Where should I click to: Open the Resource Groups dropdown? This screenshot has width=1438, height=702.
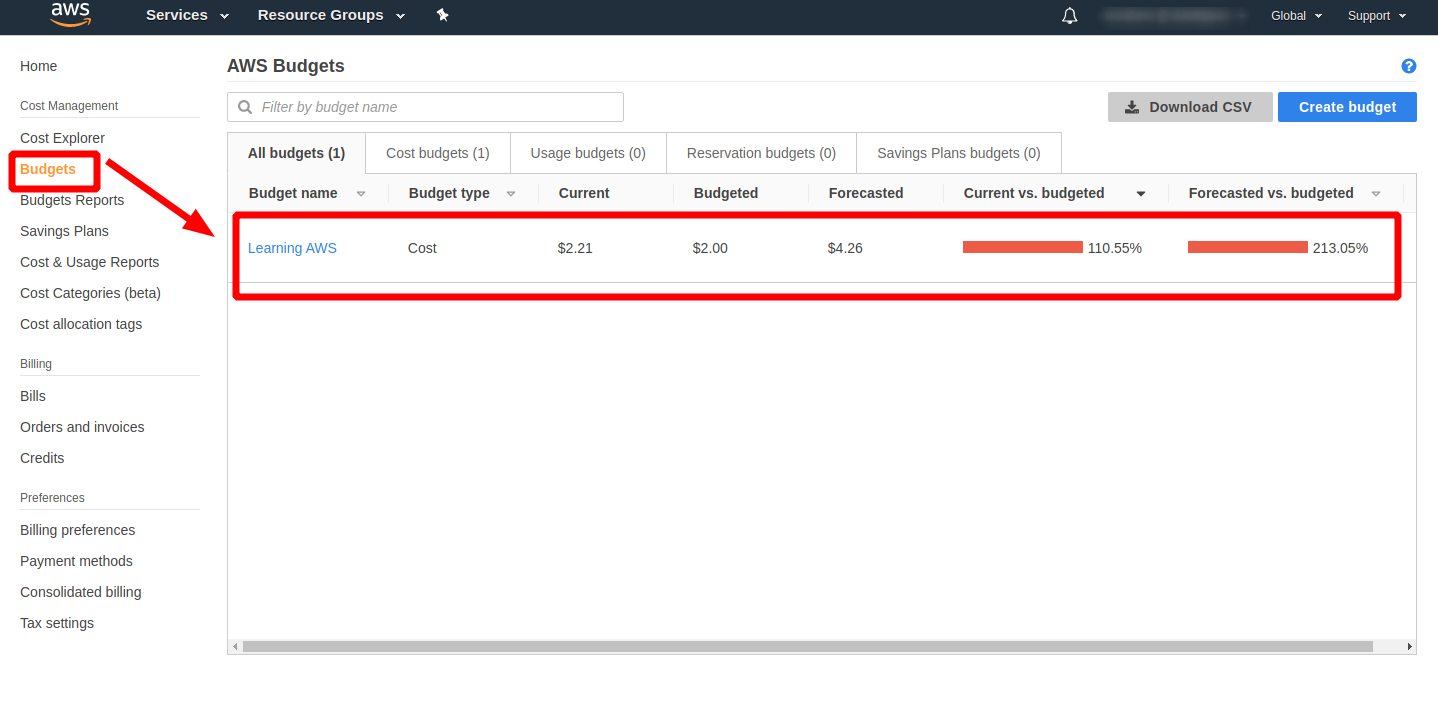click(331, 15)
